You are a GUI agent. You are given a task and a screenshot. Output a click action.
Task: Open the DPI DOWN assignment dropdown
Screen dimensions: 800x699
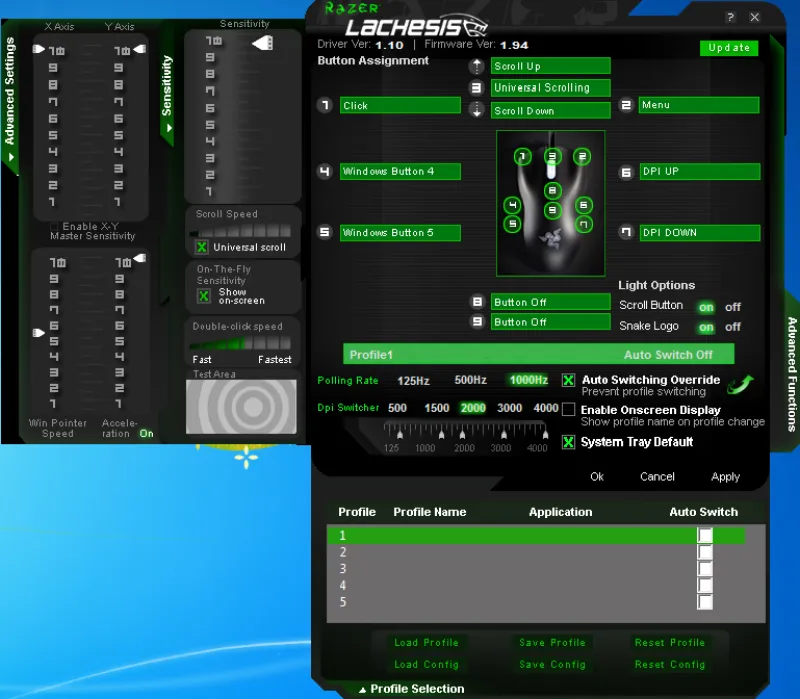point(700,233)
